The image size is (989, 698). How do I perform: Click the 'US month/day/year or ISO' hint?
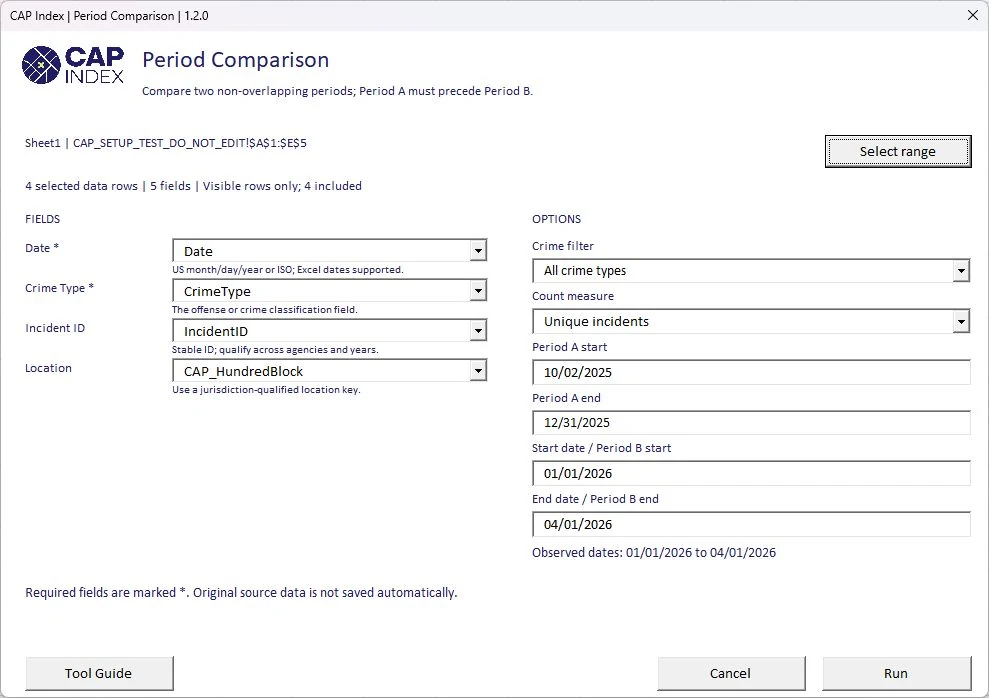point(288,270)
